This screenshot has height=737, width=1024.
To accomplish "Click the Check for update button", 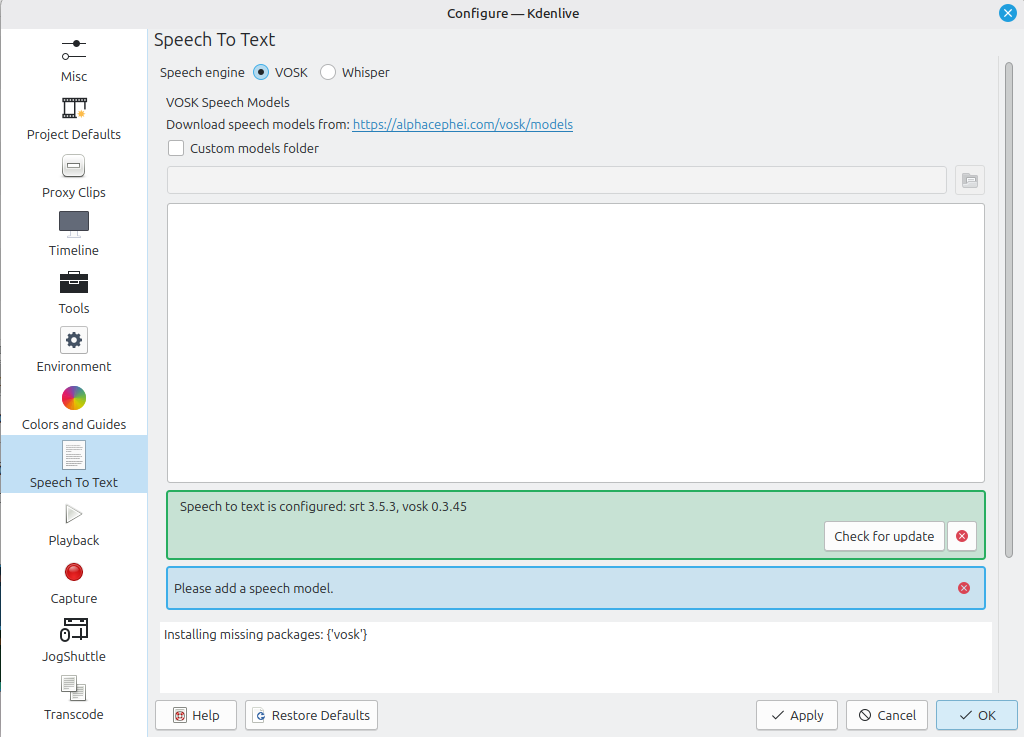I will [x=884, y=536].
